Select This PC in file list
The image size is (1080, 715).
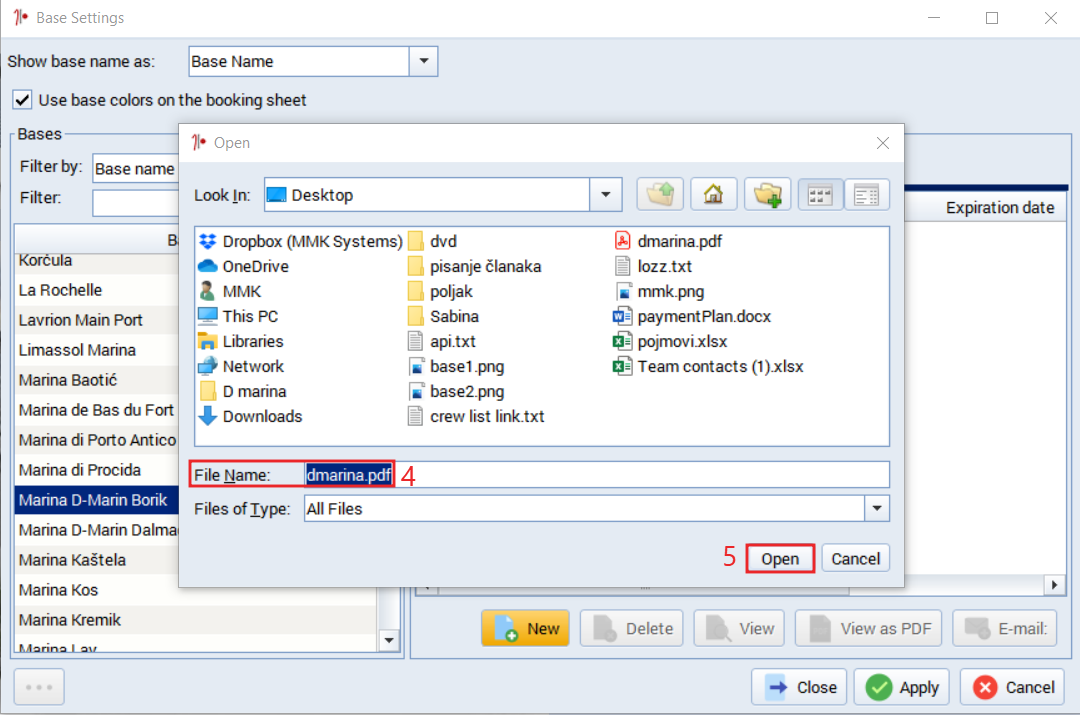[238, 316]
